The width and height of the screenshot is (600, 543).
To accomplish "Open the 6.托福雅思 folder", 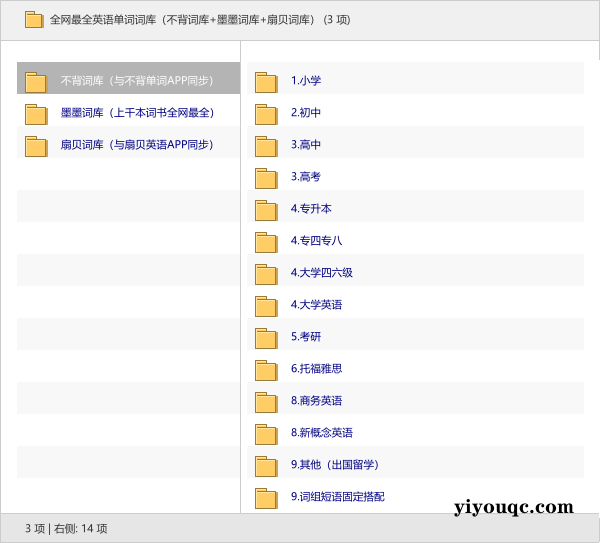I will pyautogui.click(x=316, y=369).
